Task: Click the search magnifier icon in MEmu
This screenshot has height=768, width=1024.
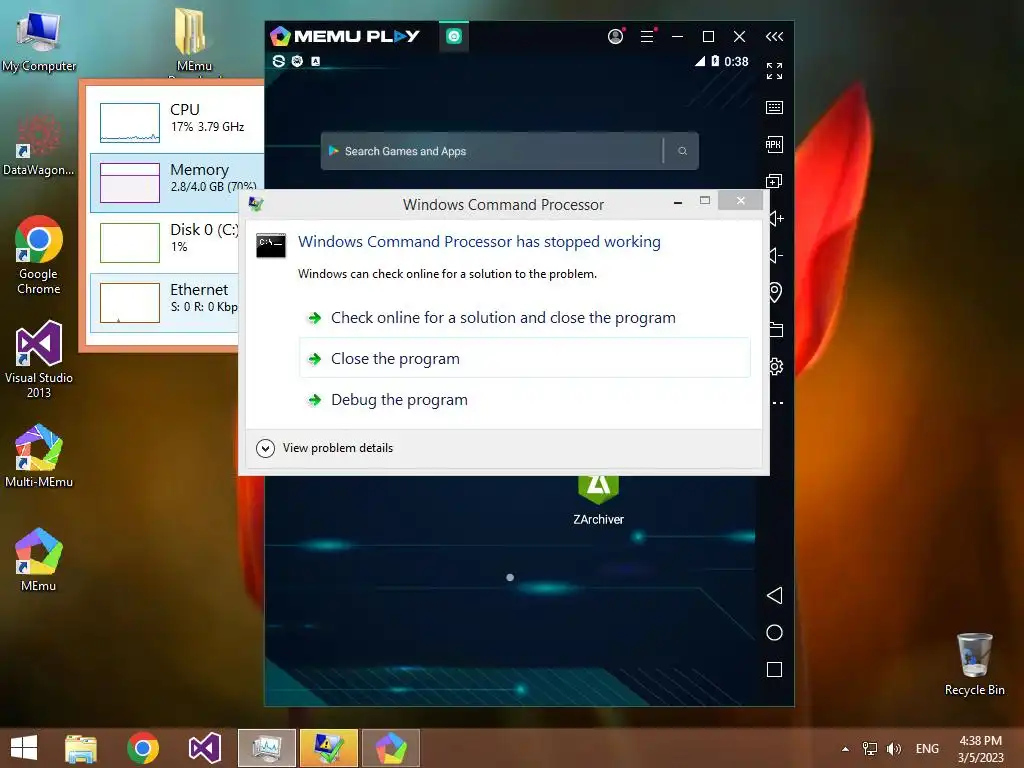Action: point(682,151)
